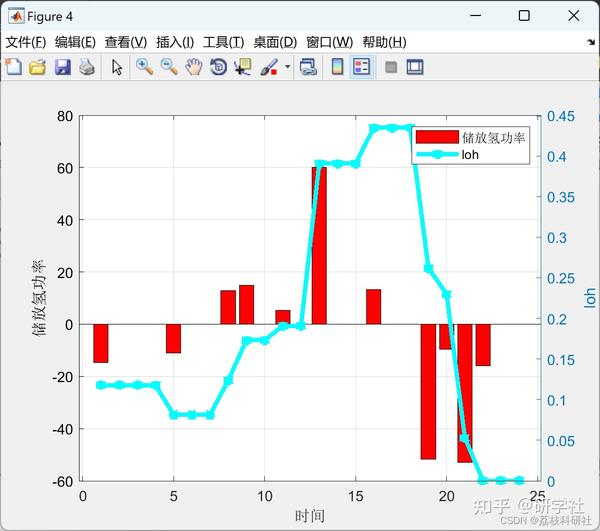Click the 0.25 right axis tick label
The height and width of the screenshot is (531, 600).
coord(561,278)
